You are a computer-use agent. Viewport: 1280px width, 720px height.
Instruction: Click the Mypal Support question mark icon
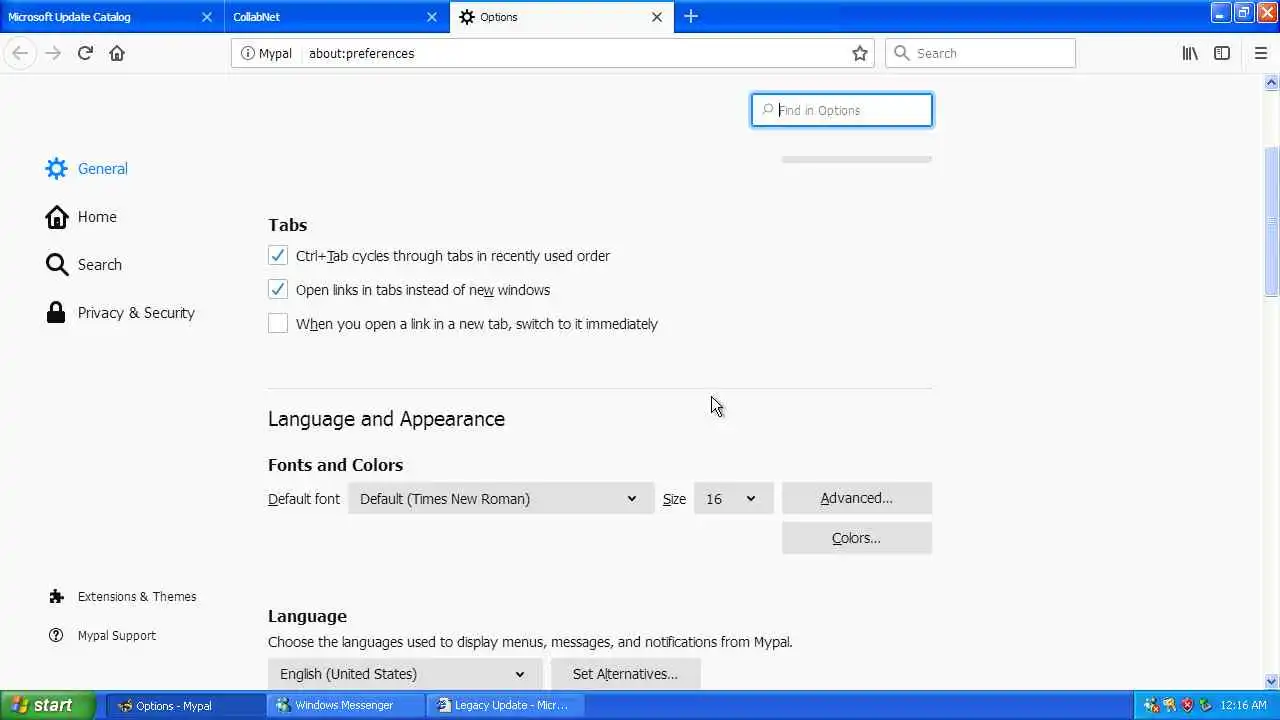[x=56, y=635]
